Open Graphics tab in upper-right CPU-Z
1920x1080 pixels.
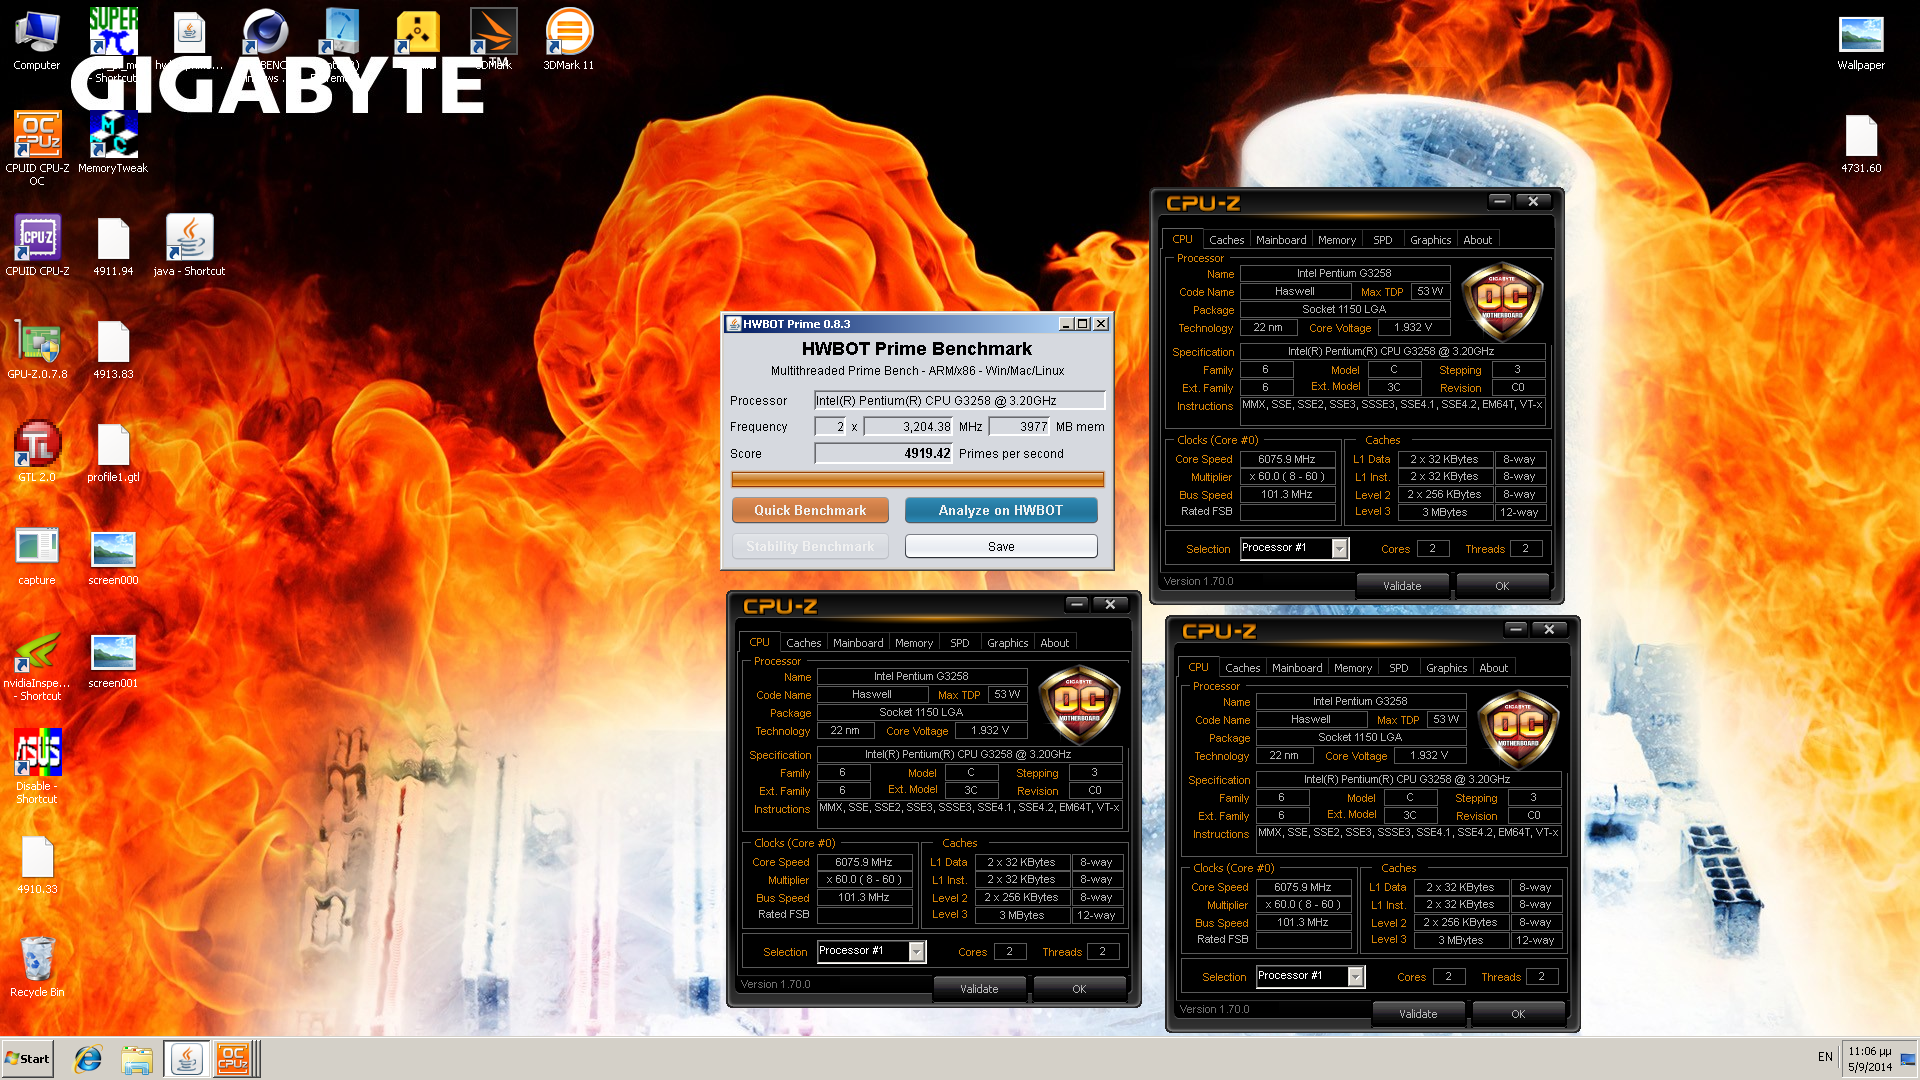[1430, 240]
